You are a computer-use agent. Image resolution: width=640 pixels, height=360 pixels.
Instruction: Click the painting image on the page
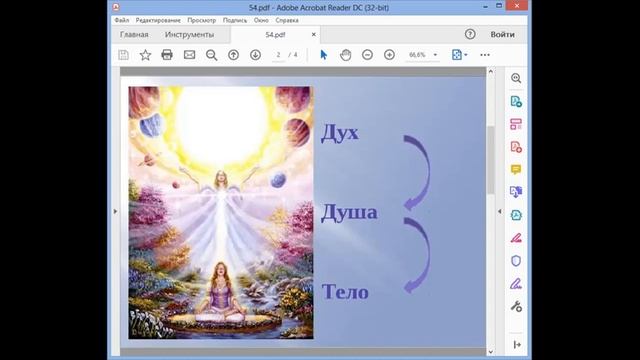(221, 212)
